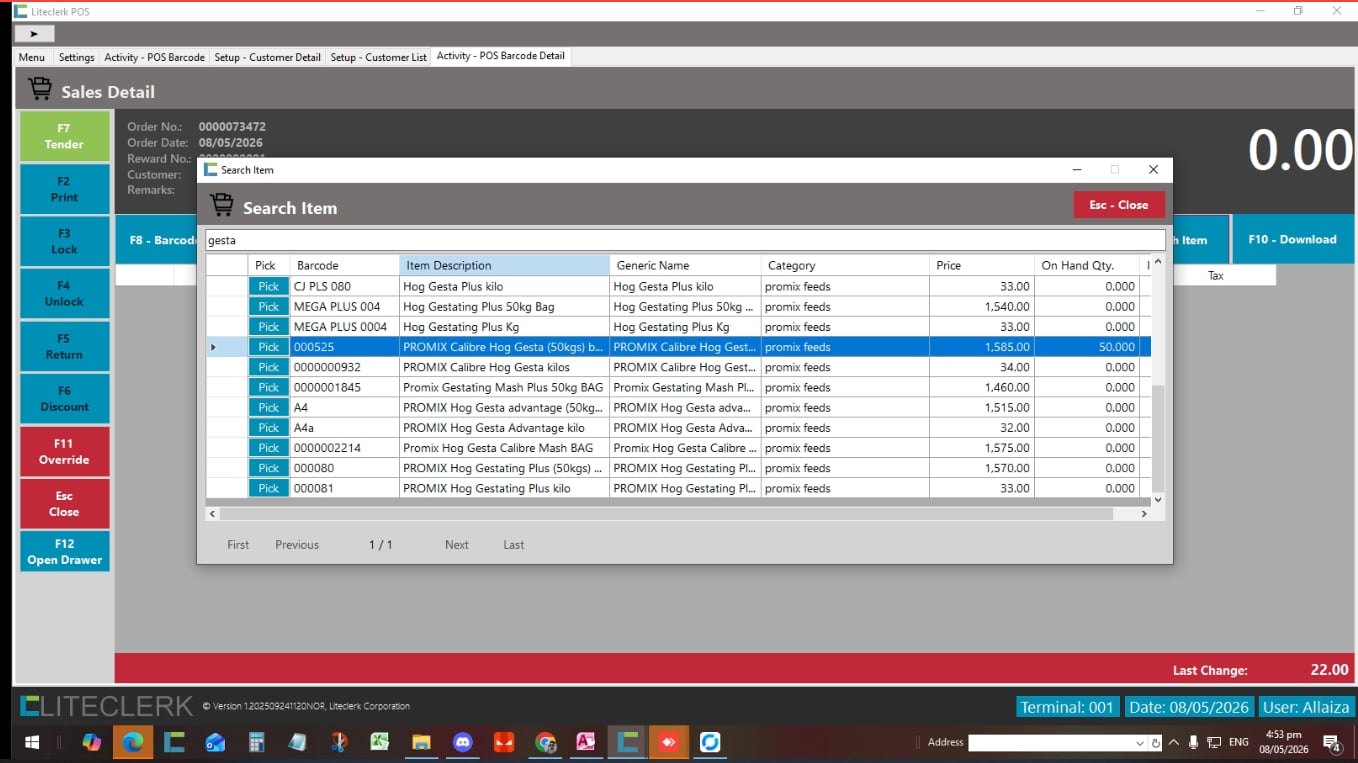This screenshot has height=763, width=1358.
Task: Pick the CJ PLS 080 item
Action: coord(268,286)
